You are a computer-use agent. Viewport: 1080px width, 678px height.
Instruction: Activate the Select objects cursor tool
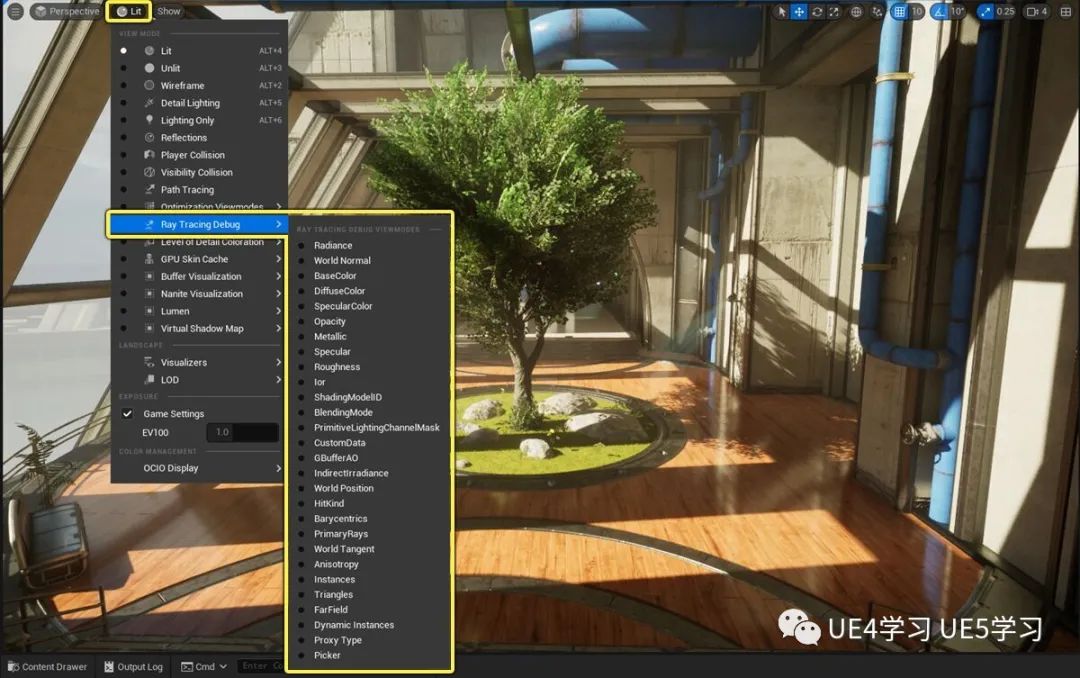tap(781, 12)
